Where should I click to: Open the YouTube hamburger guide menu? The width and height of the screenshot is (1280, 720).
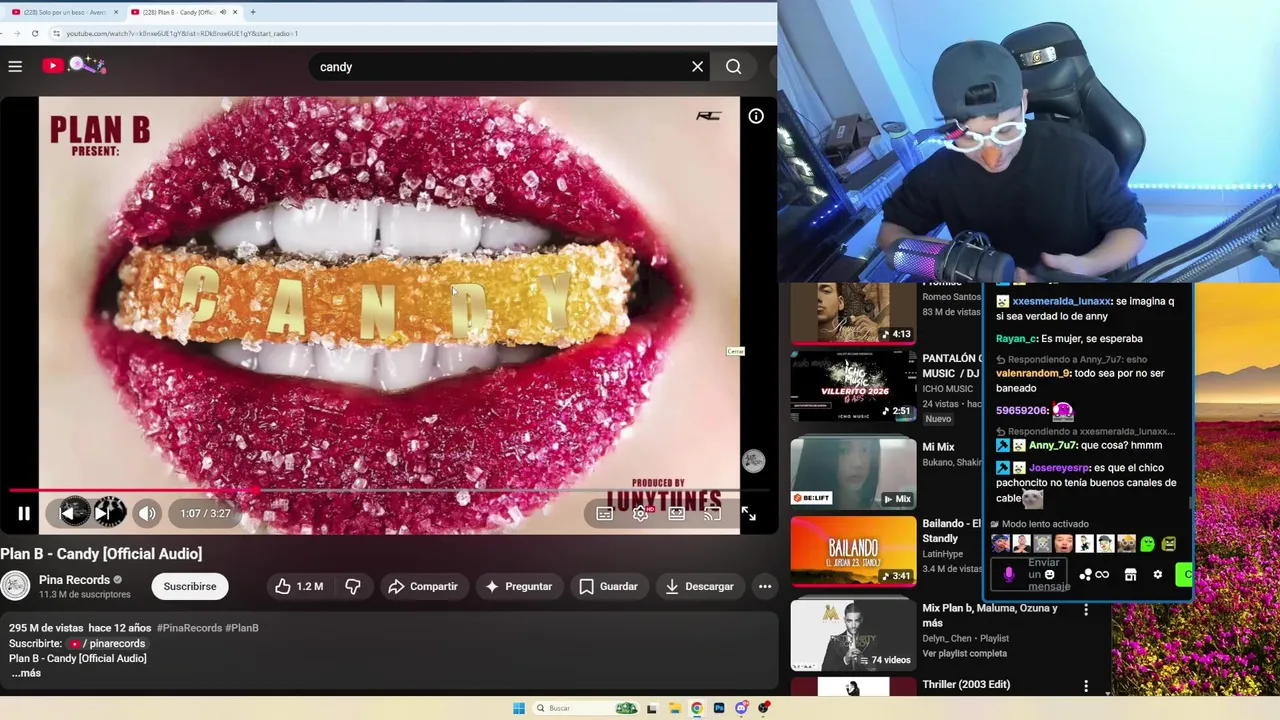click(15, 66)
